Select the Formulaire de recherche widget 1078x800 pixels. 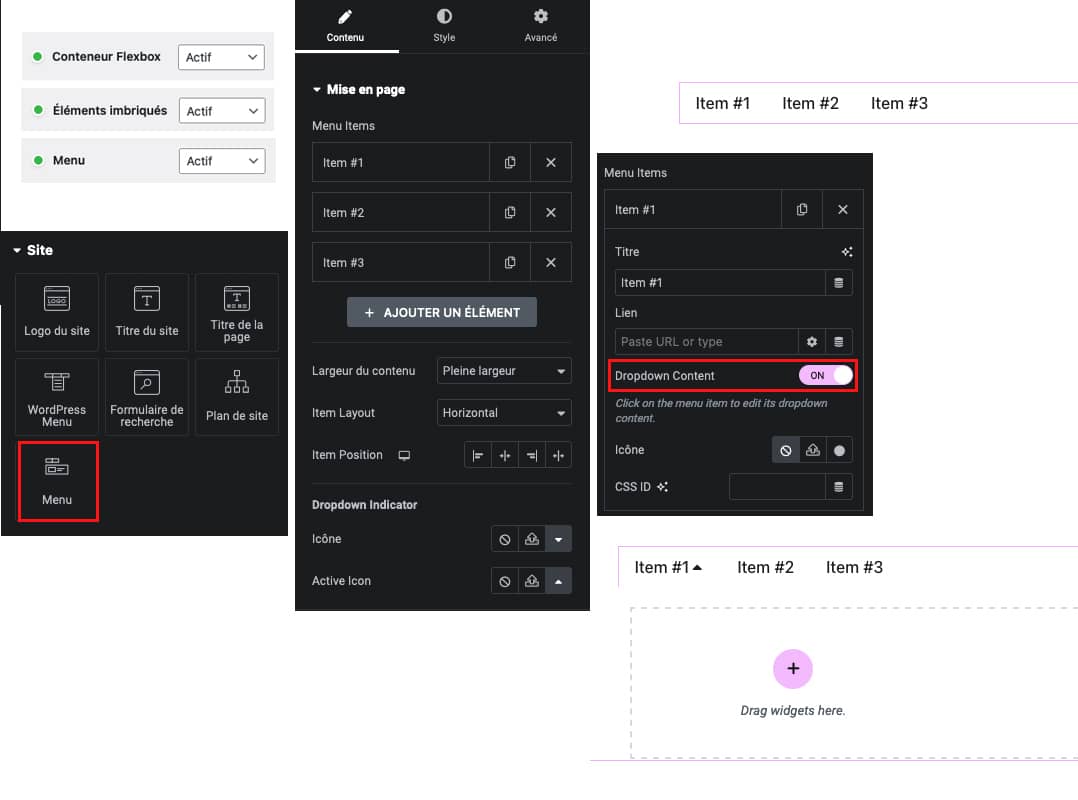click(x=146, y=397)
